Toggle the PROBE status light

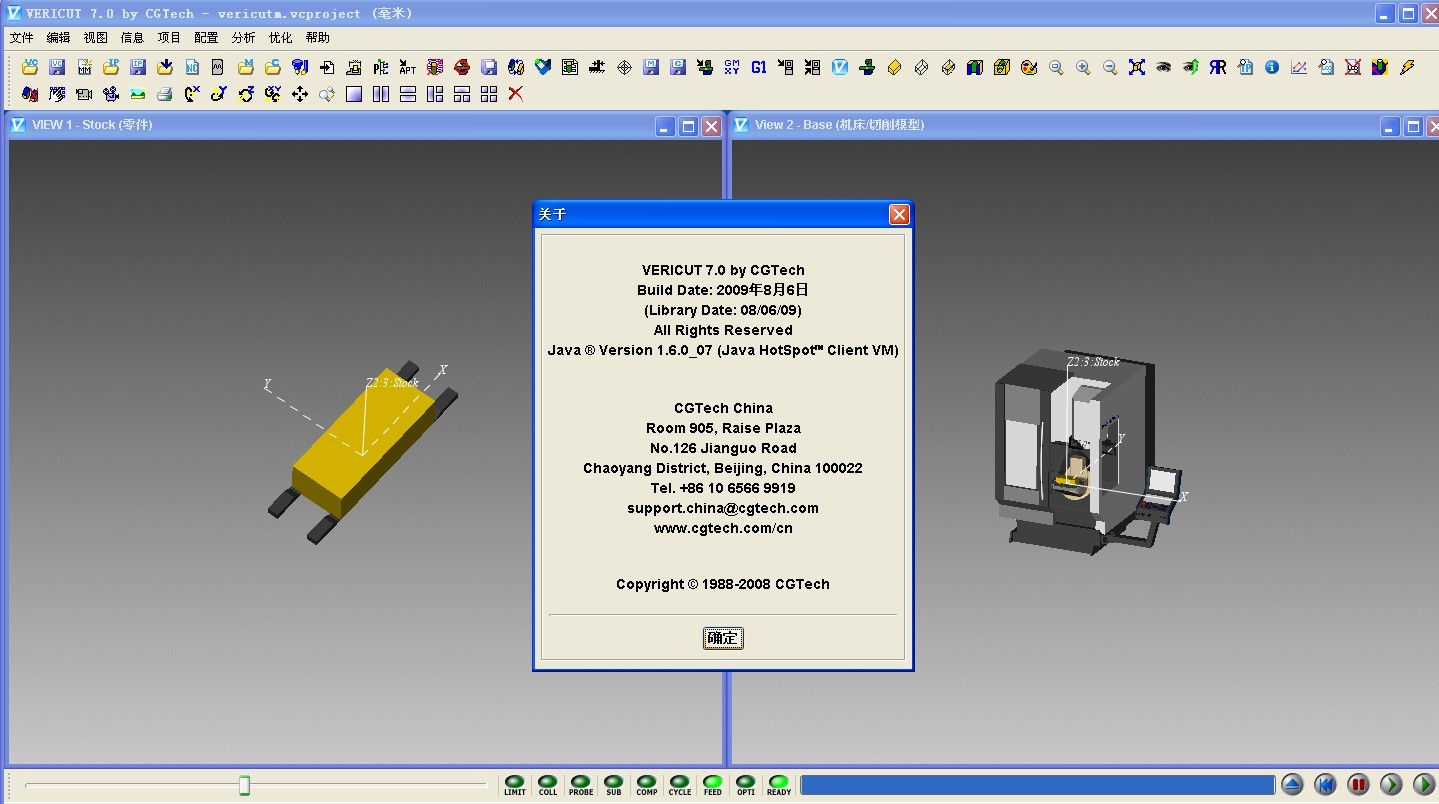pos(581,783)
